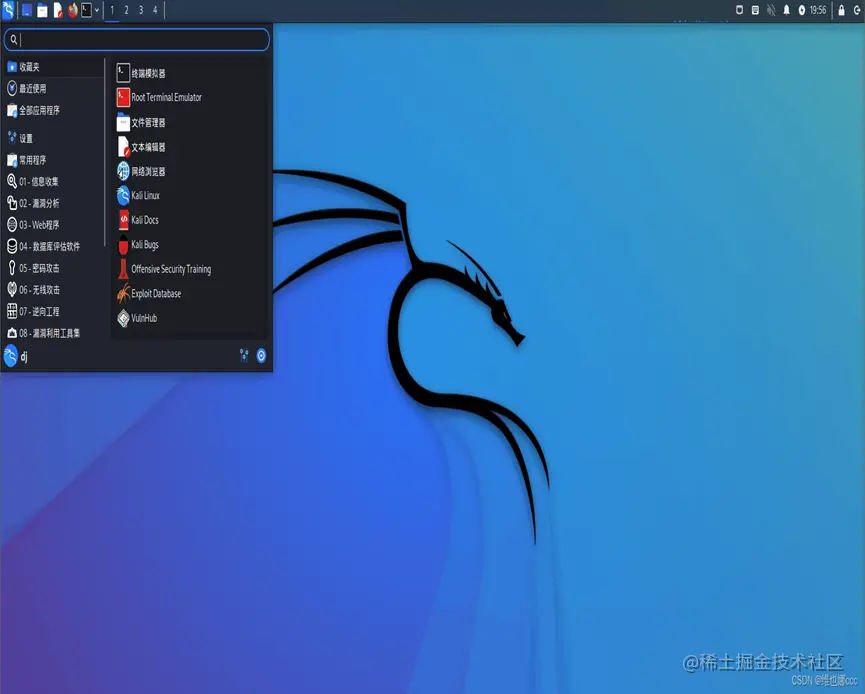Click the Show Desktop icon in the top panel

pos(26,10)
